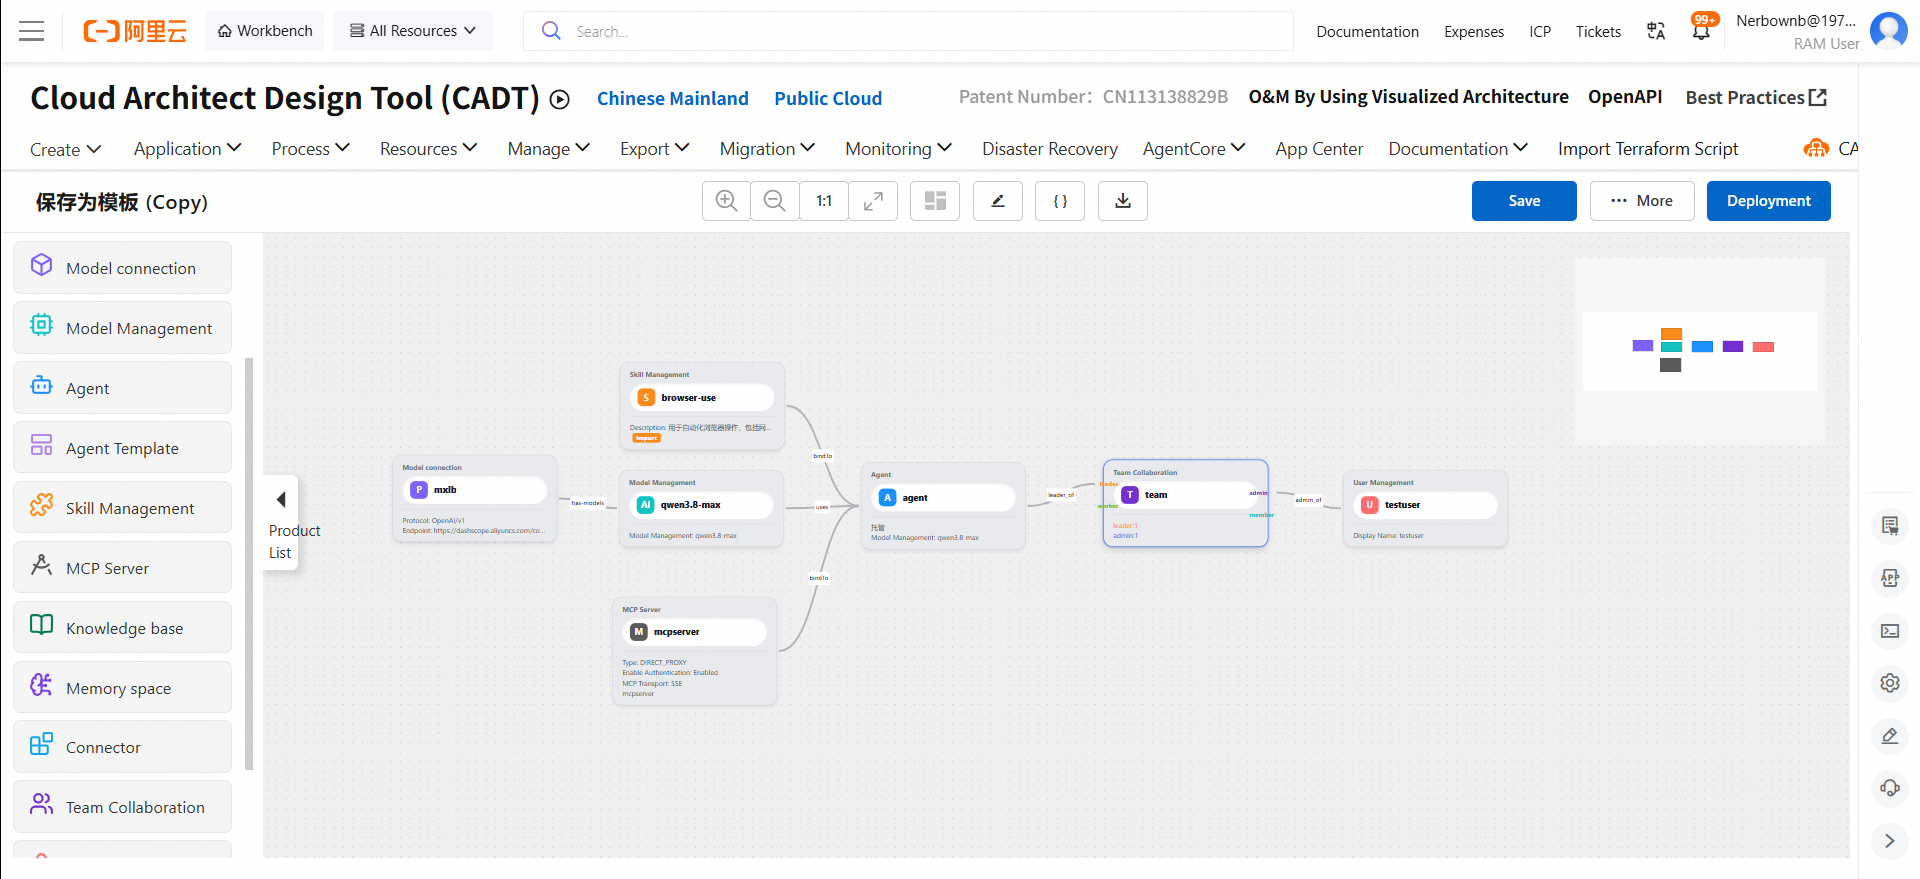Click the layout grid icon in toolbar
Image resolution: width=1920 pixels, height=879 pixels.
point(935,201)
